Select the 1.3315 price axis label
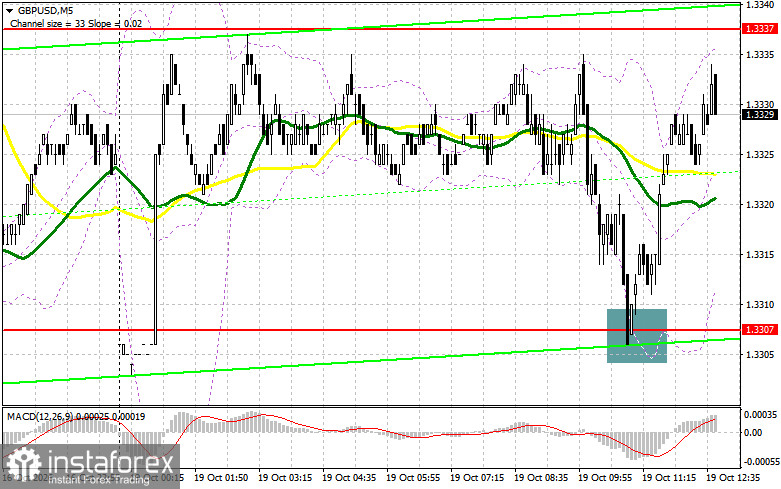This screenshot has height=489, width=781. (x=760, y=254)
